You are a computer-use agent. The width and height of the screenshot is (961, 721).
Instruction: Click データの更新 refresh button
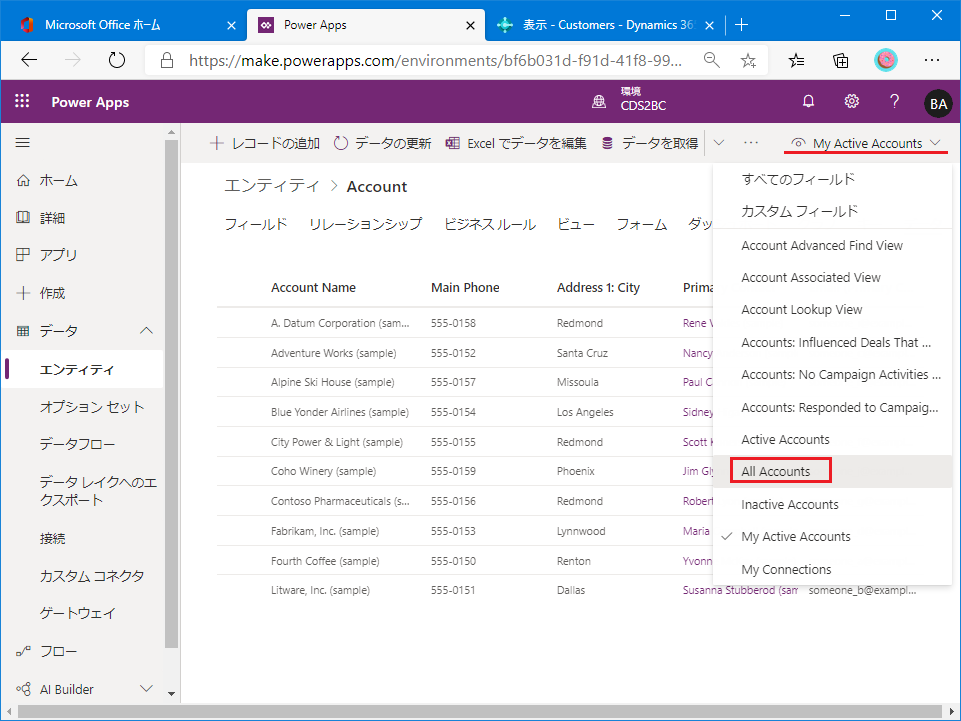(382, 143)
